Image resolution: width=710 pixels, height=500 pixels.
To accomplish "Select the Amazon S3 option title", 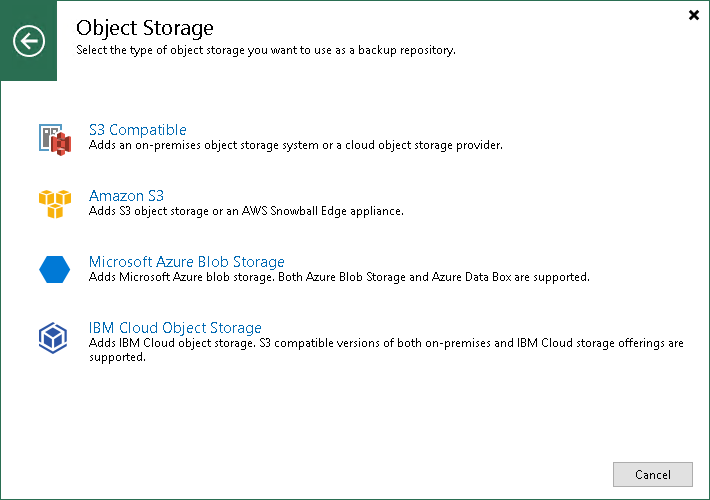I will pos(126,196).
